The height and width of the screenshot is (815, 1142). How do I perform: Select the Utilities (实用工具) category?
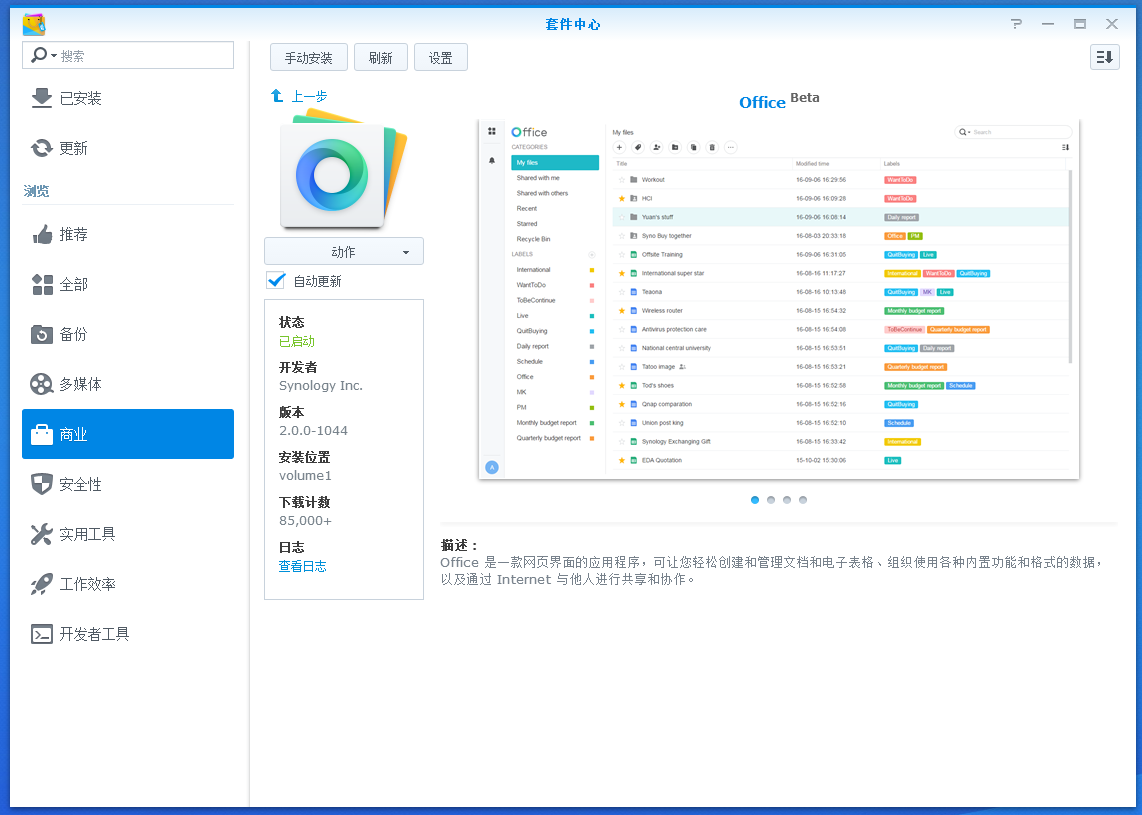click(x=127, y=534)
